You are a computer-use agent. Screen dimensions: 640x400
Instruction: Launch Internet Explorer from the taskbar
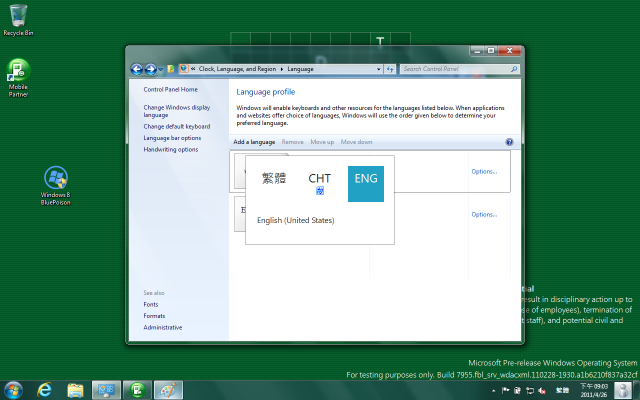pos(44,390)
